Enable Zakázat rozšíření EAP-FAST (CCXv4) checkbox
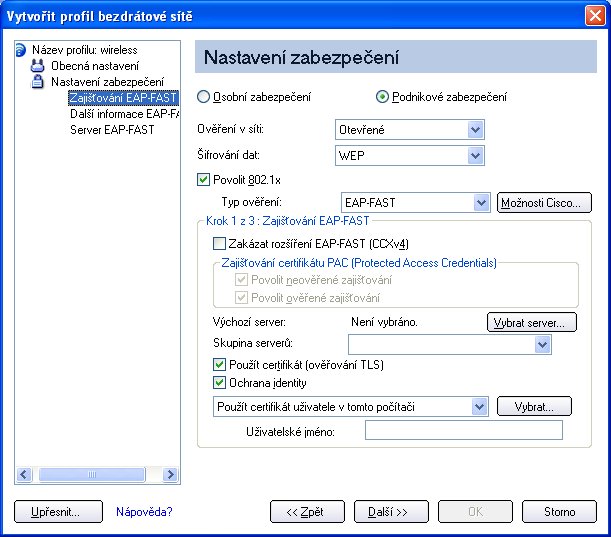The width and height of the screenshot is (611, 537). tap(219, 244)
